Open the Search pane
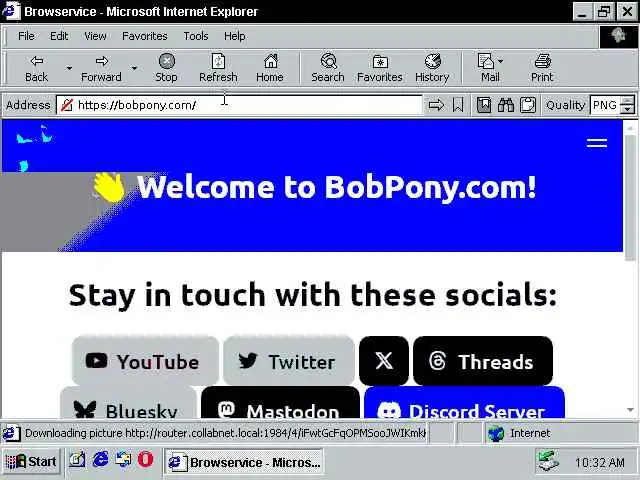The image size is (640, 480). coord(328,68)
